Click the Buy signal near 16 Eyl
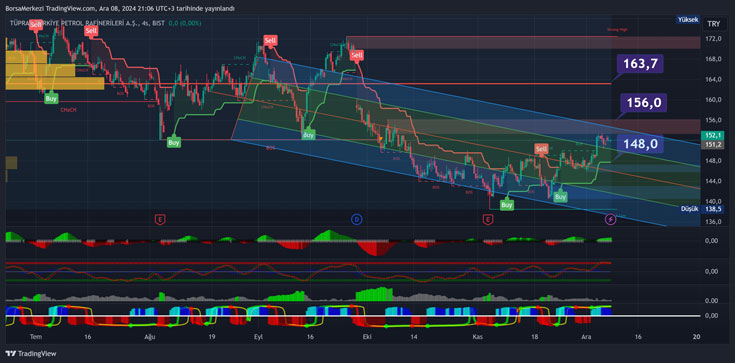Viewport: 735px width, 363px height. (308, 135)
